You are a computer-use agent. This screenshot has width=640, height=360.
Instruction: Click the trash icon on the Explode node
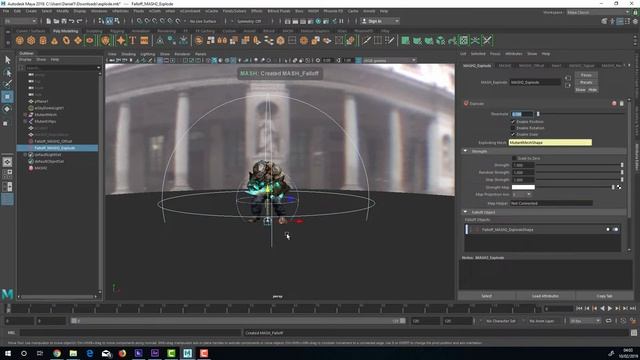[x=621, y=104]
